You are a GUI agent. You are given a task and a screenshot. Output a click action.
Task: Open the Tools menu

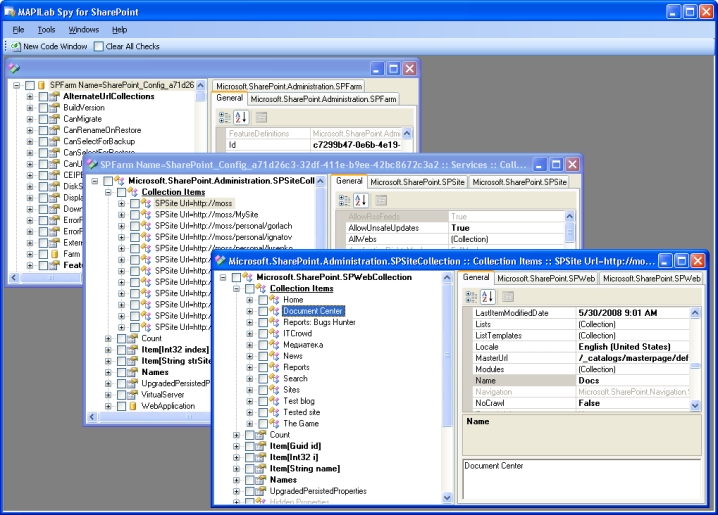point(46,30)
